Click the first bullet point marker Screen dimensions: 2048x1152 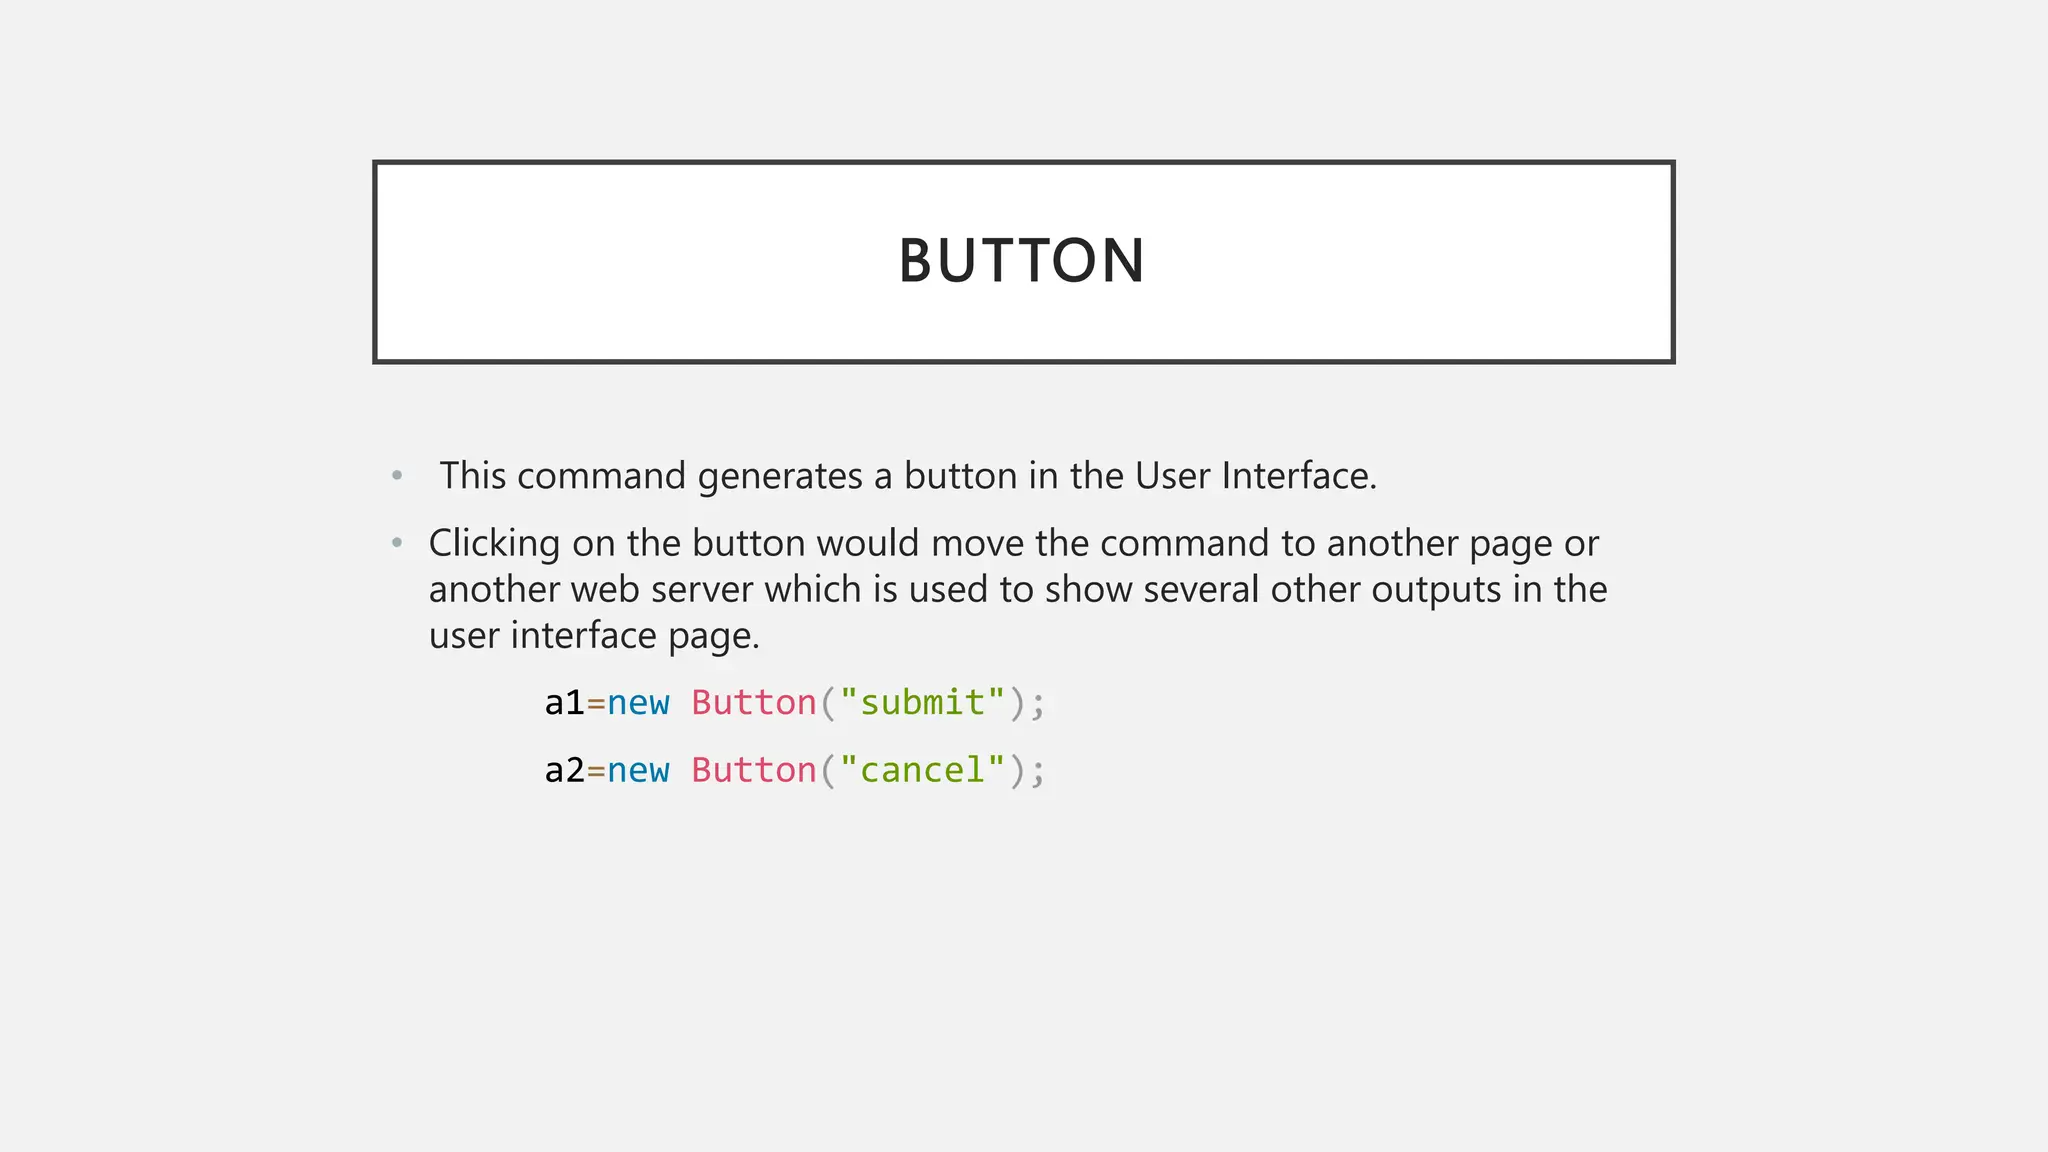[397, 475]
